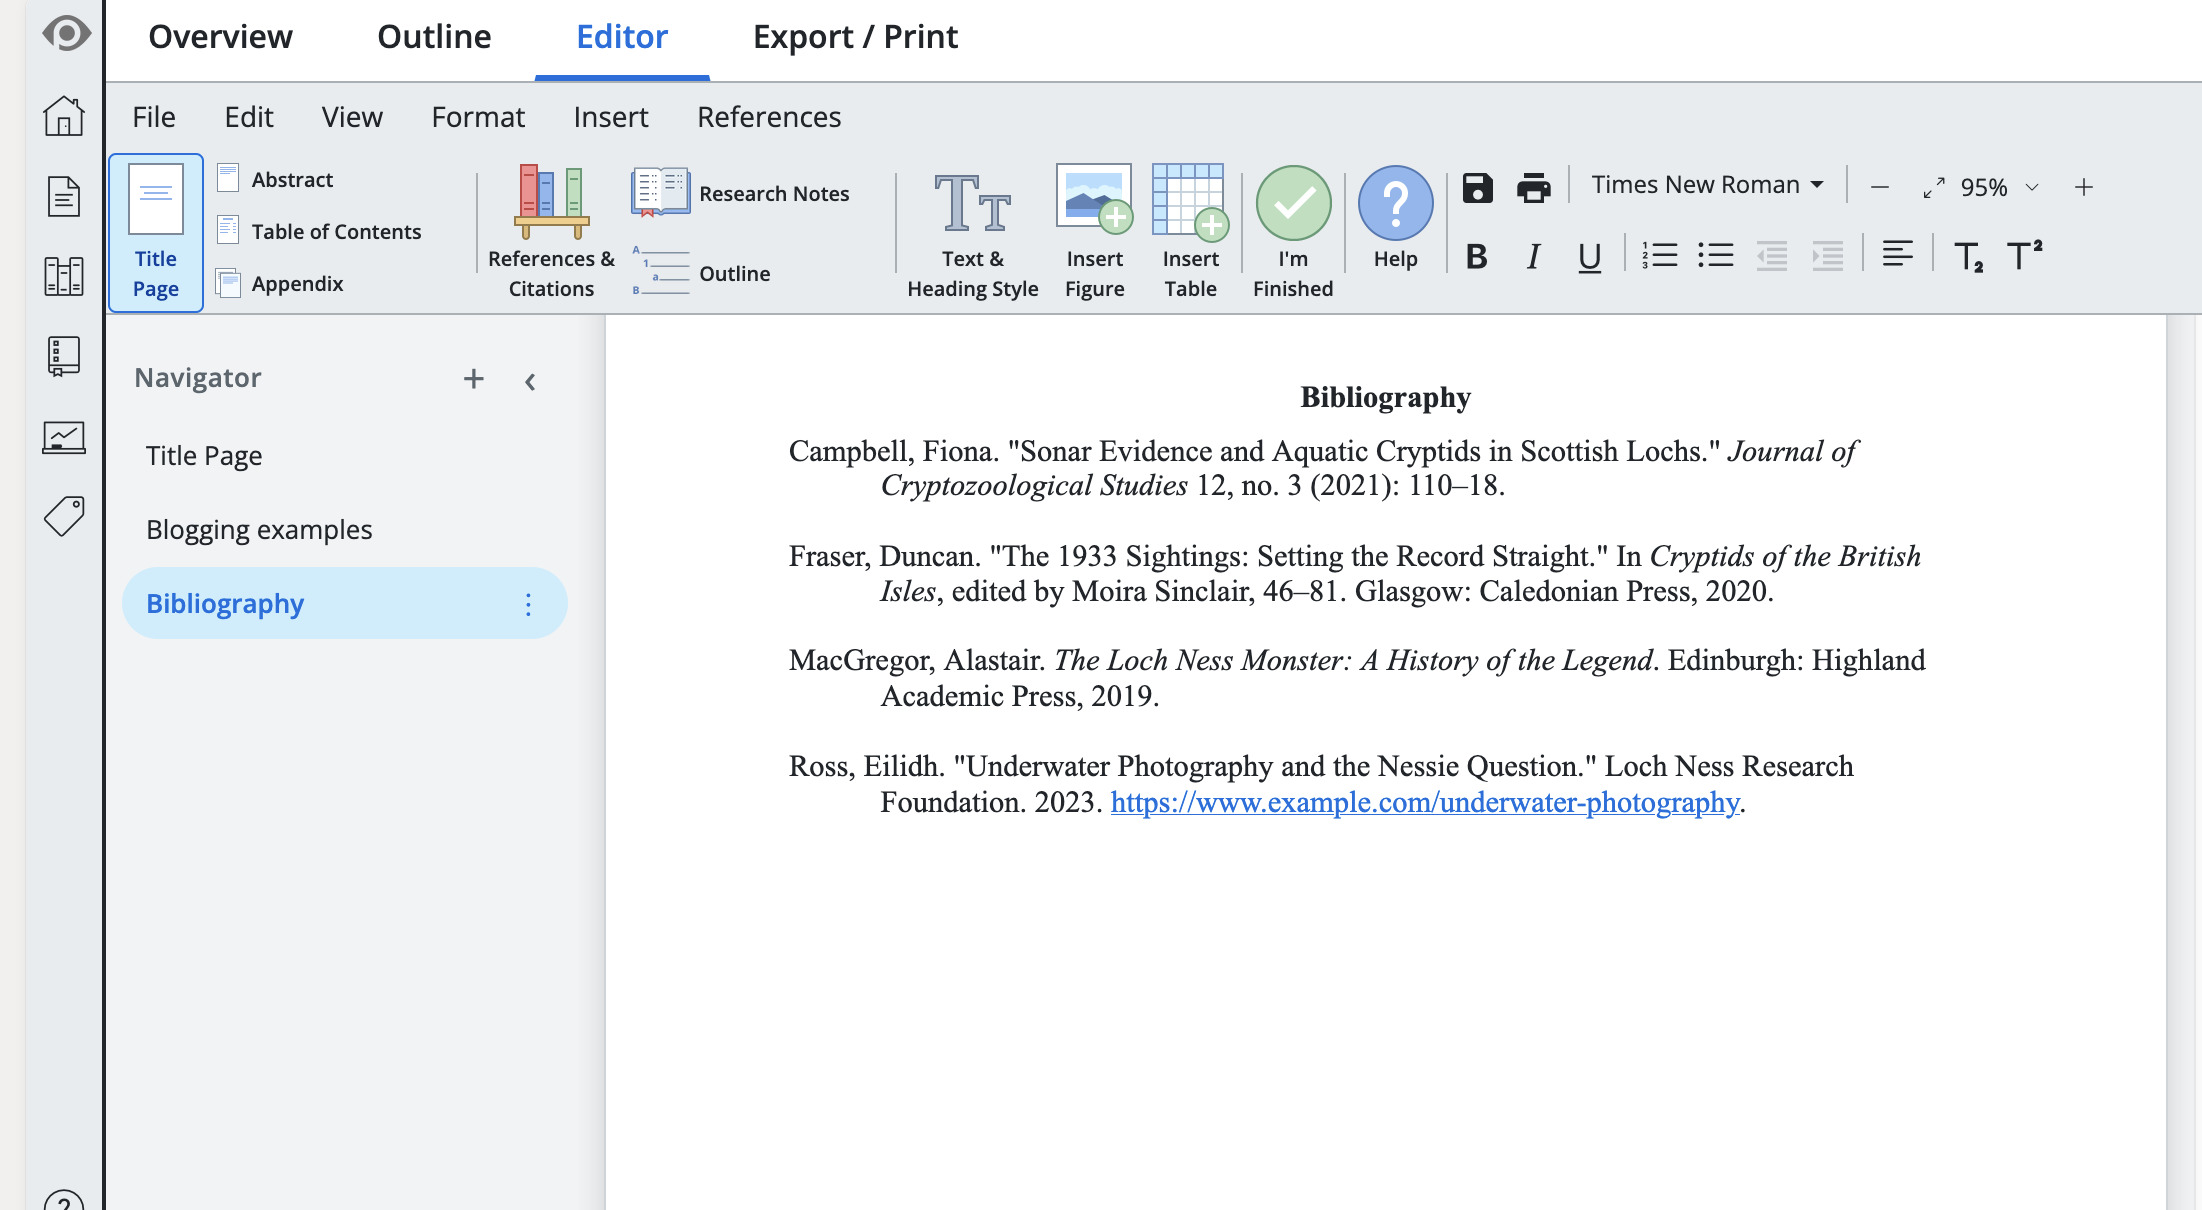Screen dimensions: 2202x1210
Task: Toggle fit-to-width expand arrows icon
Action: tap(1934, 187)
